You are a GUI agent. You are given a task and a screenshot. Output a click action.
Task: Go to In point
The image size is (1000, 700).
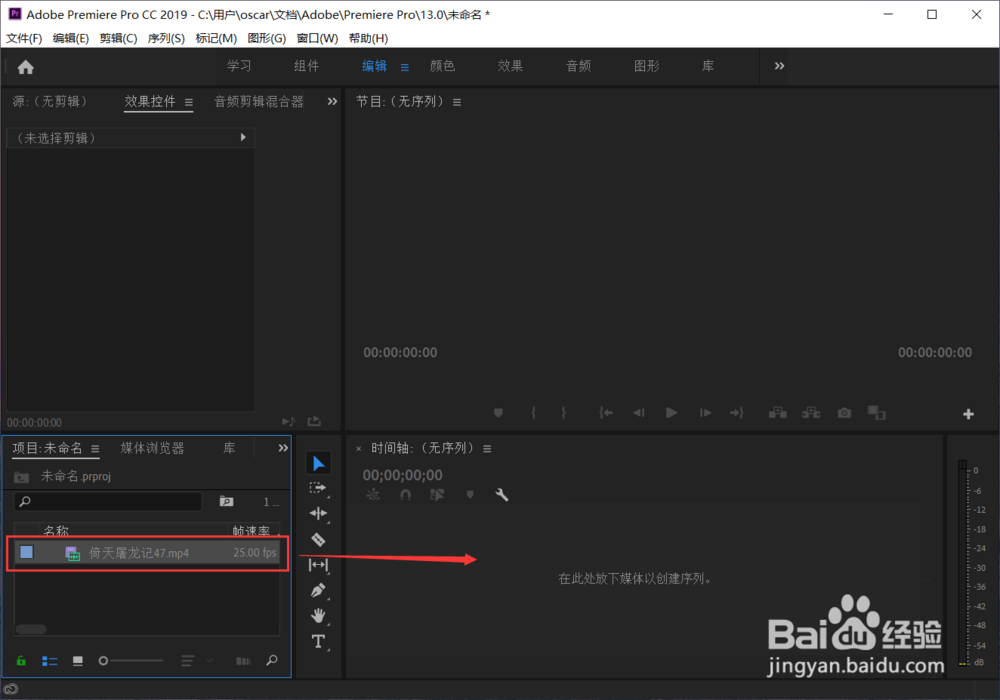[x=605, y=413]
